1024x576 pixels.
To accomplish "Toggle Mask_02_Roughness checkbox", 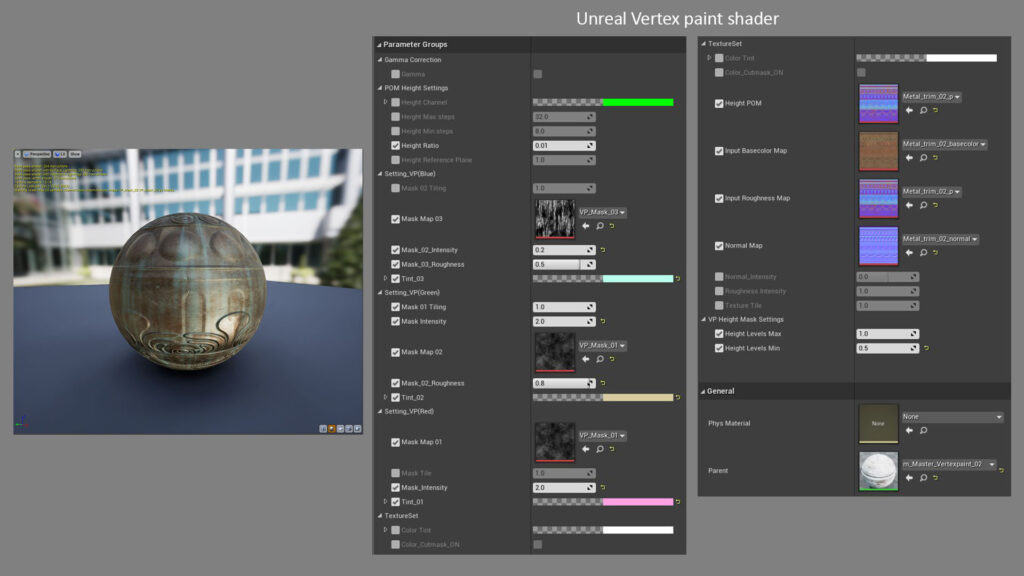I will pyautogui.click(x=395, y=383).
